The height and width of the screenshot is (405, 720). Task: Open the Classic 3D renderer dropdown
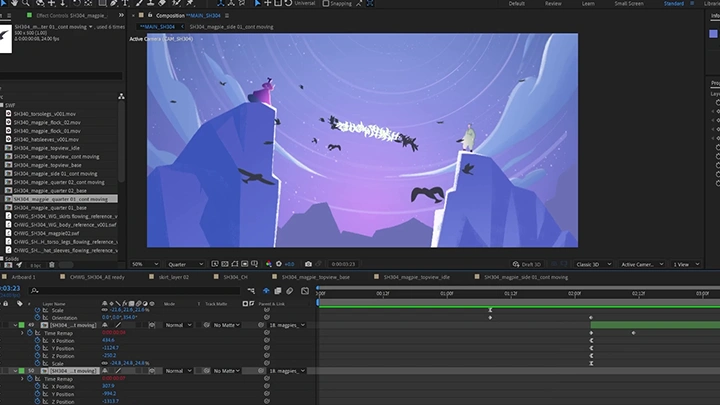coord(593,264)
